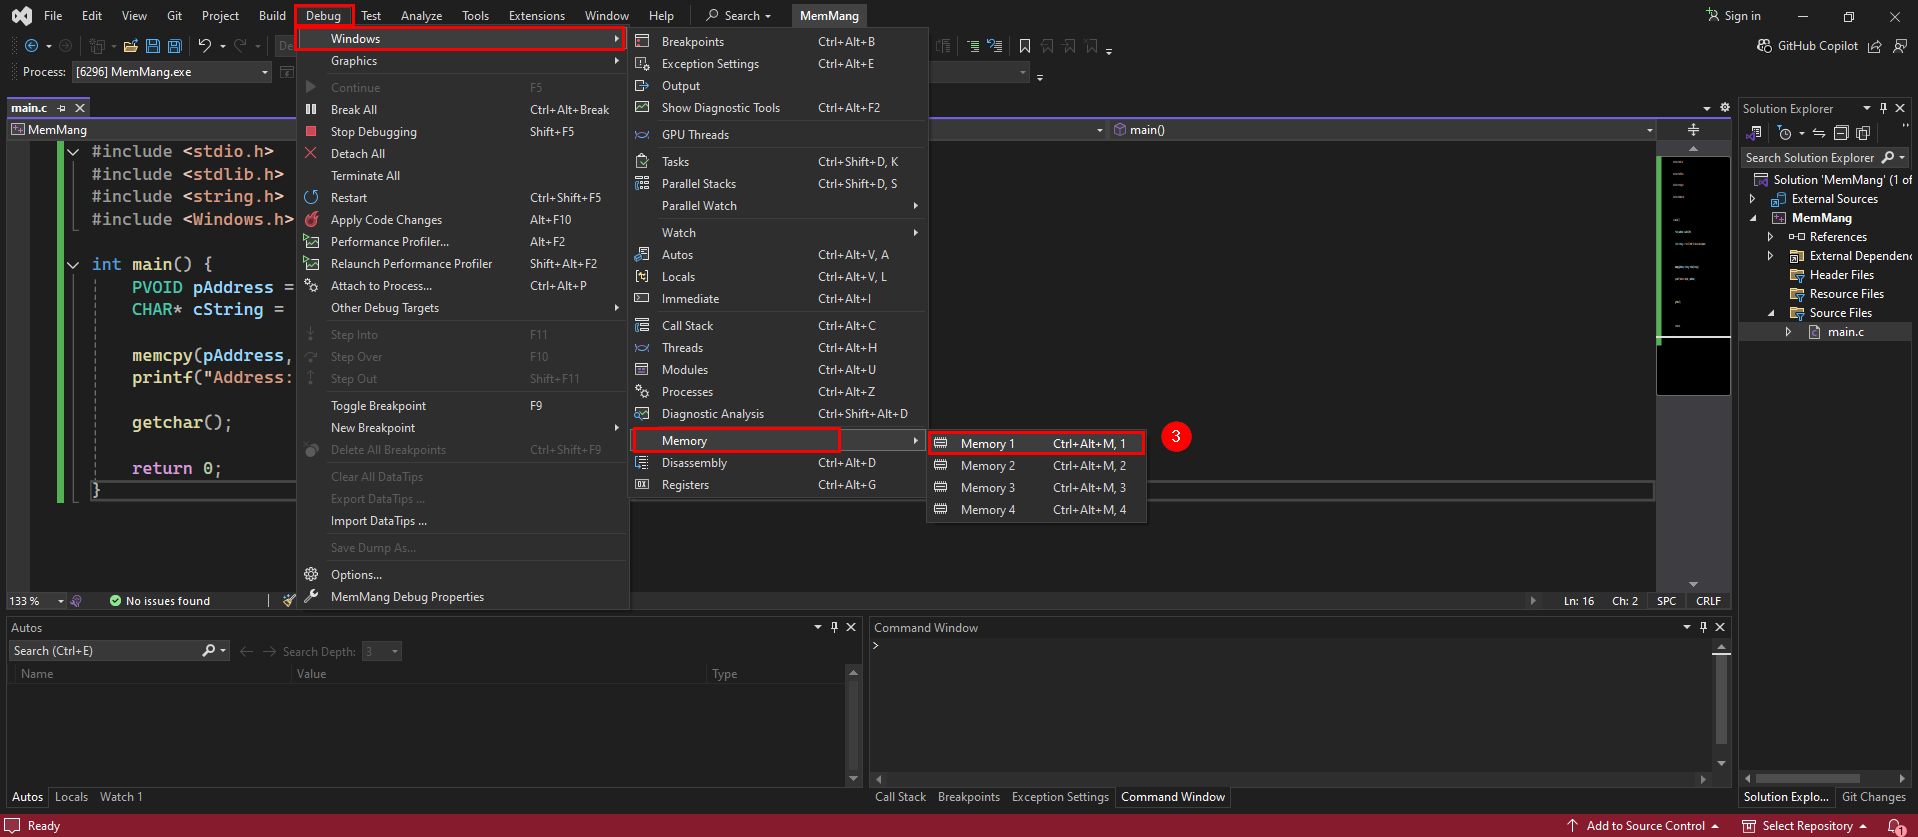Click Call Stack window icon
This screenshot has height=837, width=1918.
coord(642,325)
